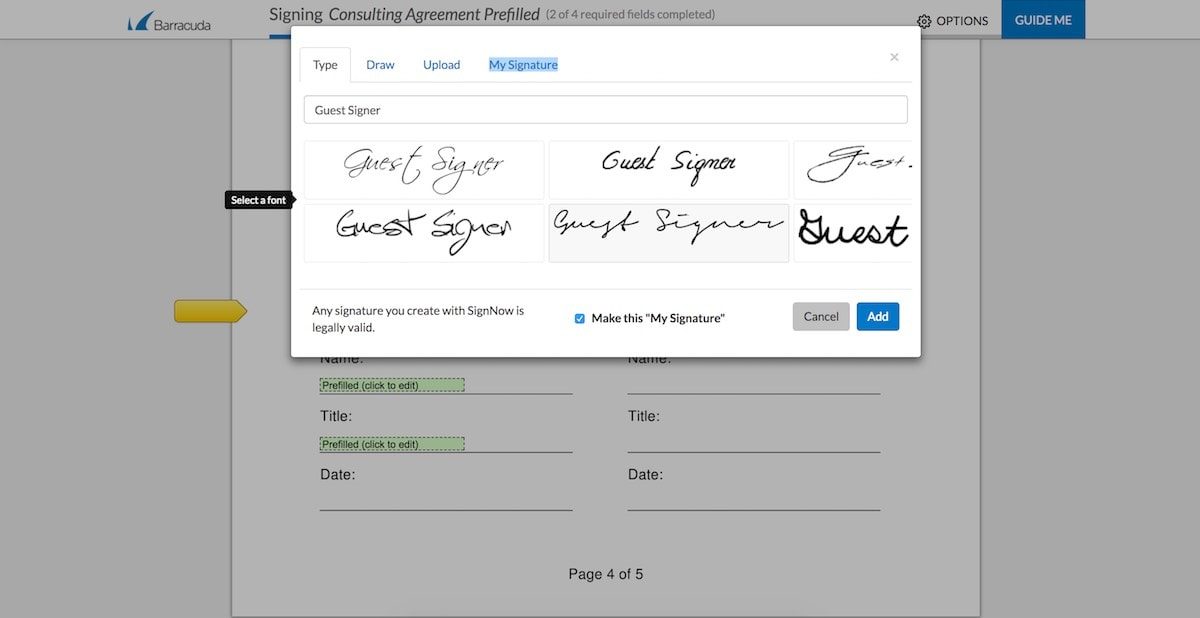Choose the bottom-left looping signature font

pos(424,233)
